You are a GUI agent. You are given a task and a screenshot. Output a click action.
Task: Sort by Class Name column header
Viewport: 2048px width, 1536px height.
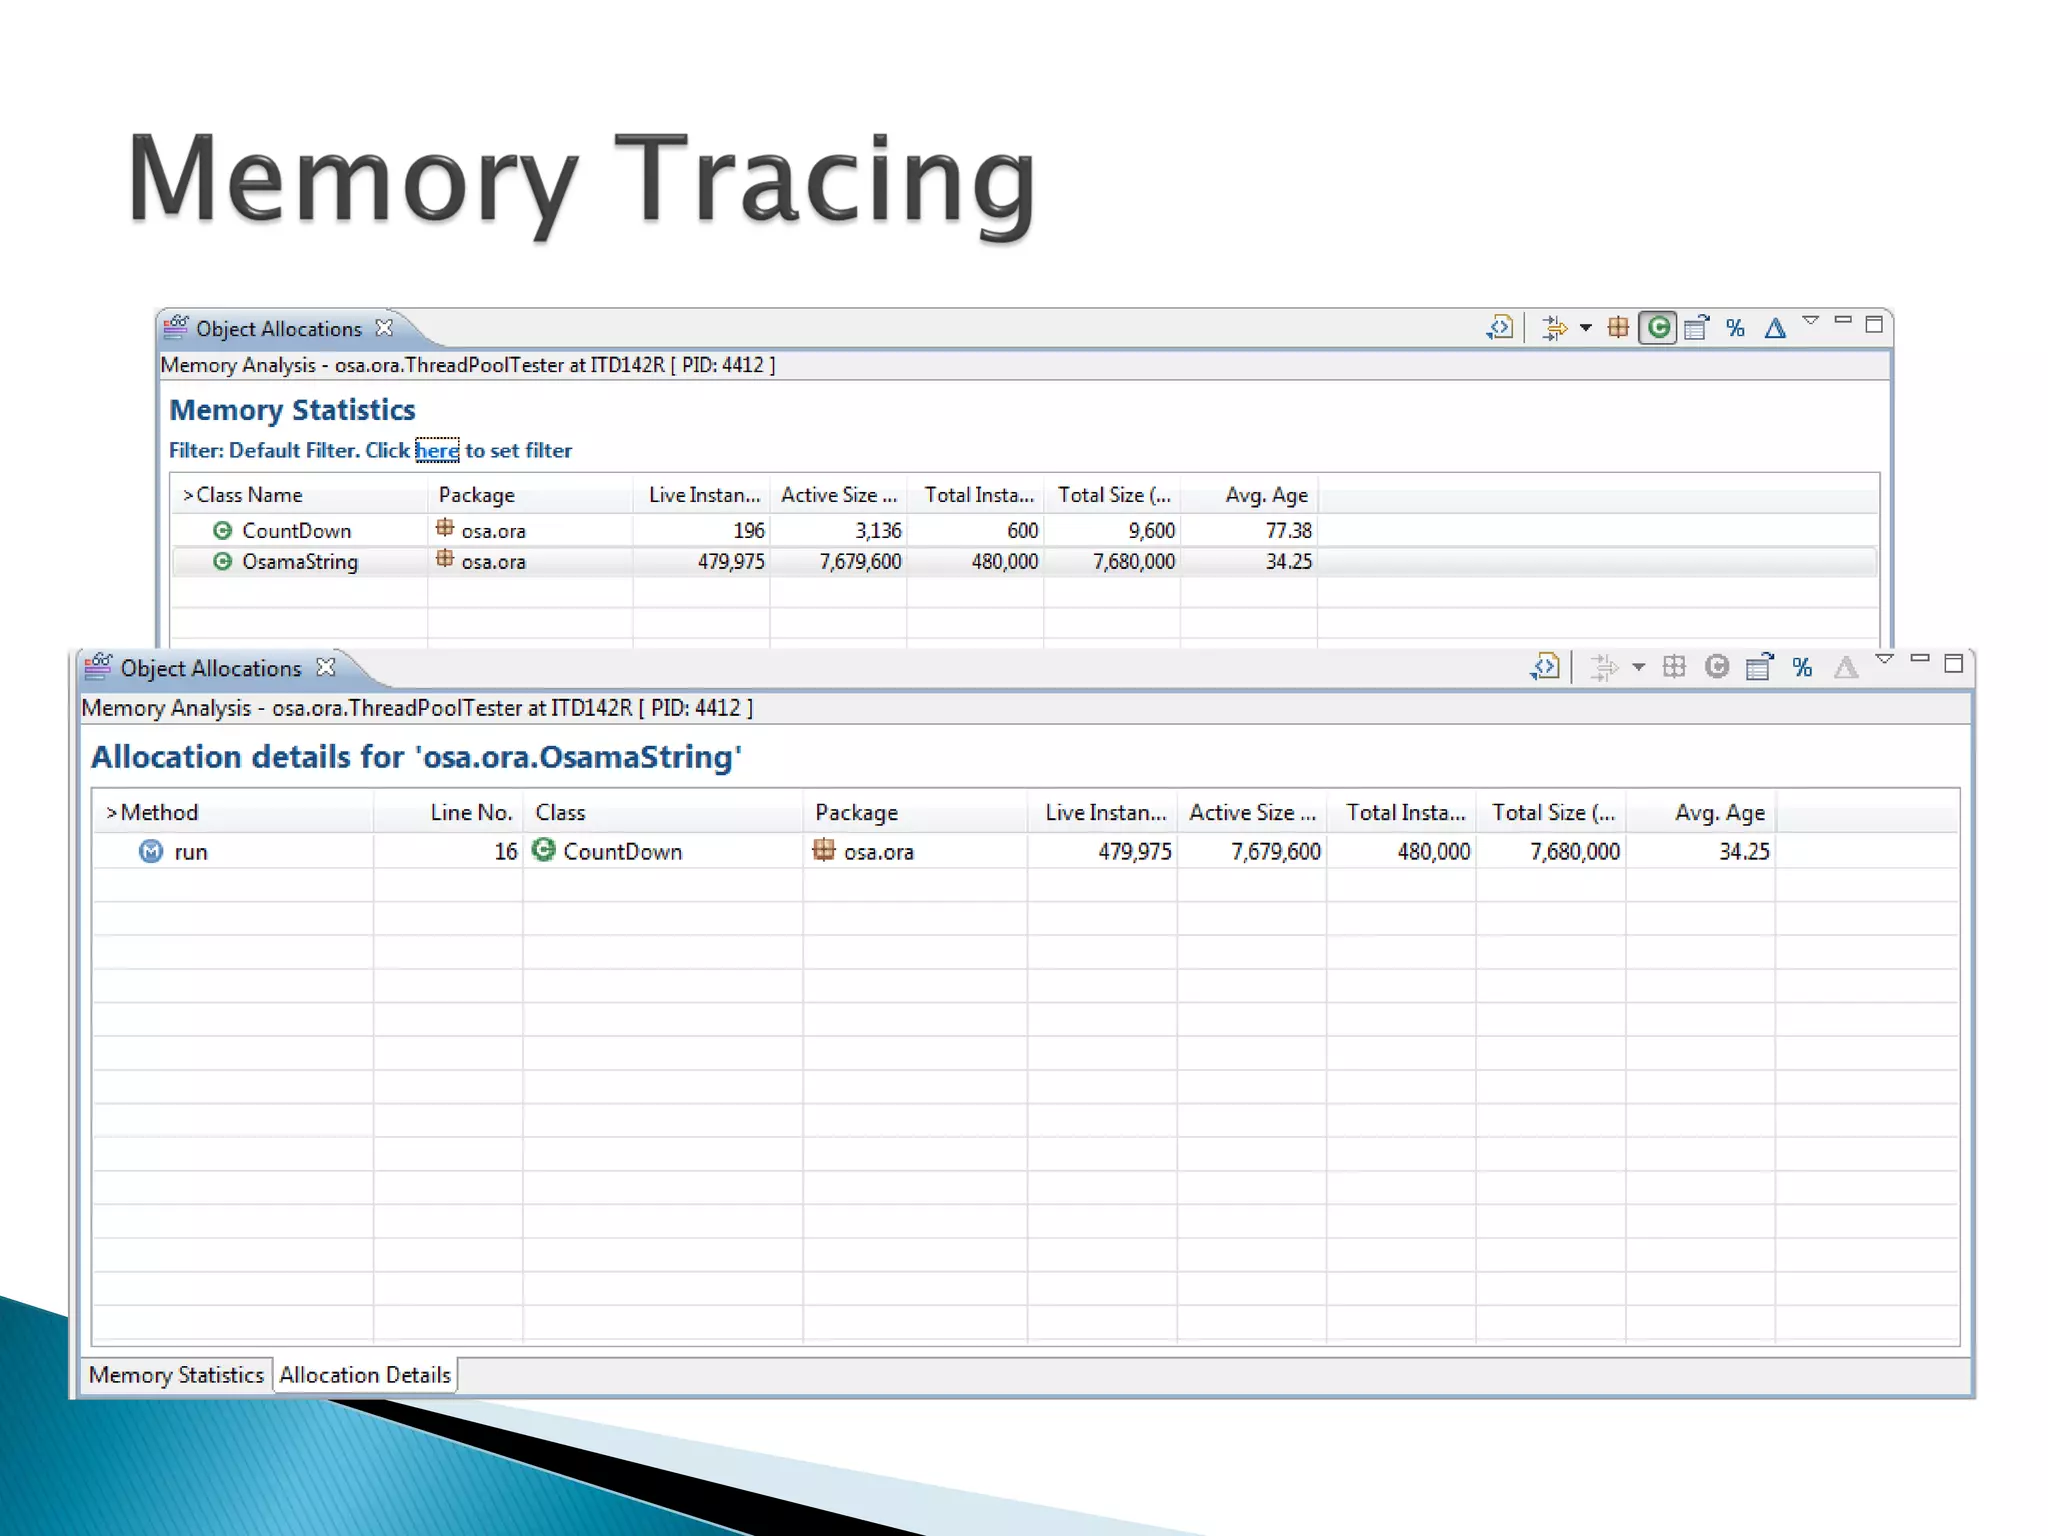tap(249, 495)
